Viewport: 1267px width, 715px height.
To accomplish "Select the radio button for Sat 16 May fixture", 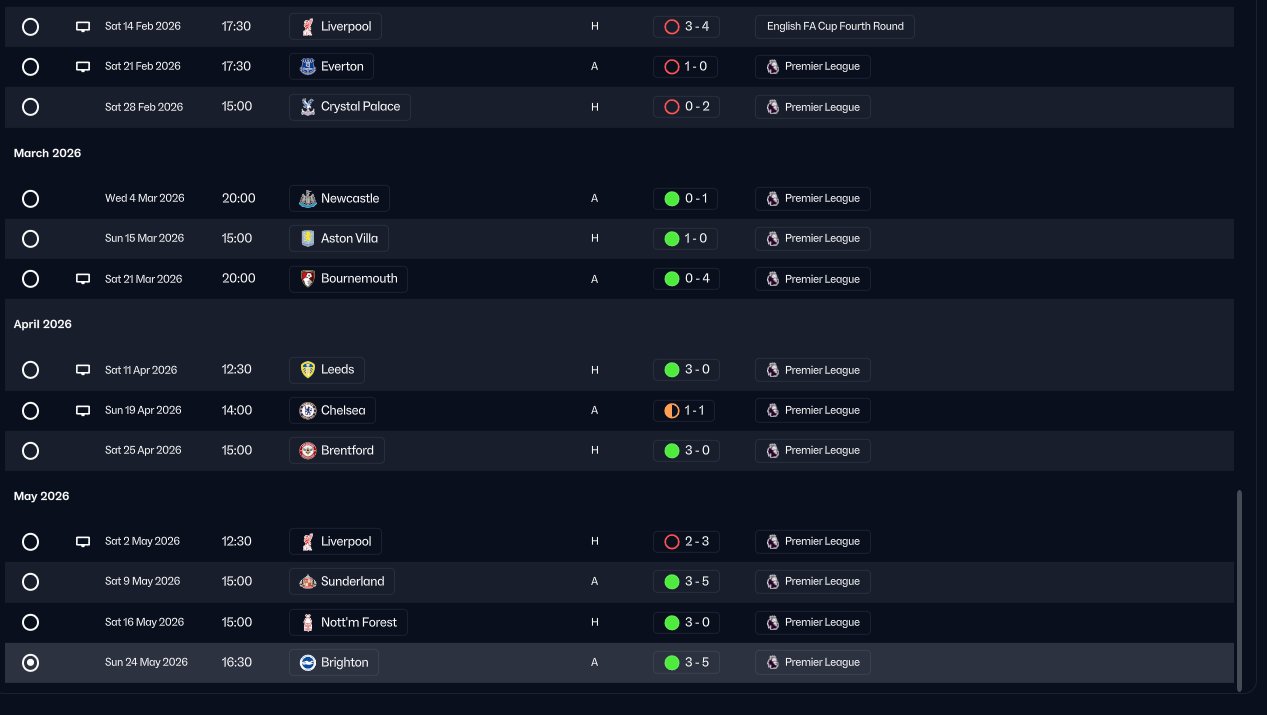I will pyautogui.click(x=30, y=622).
